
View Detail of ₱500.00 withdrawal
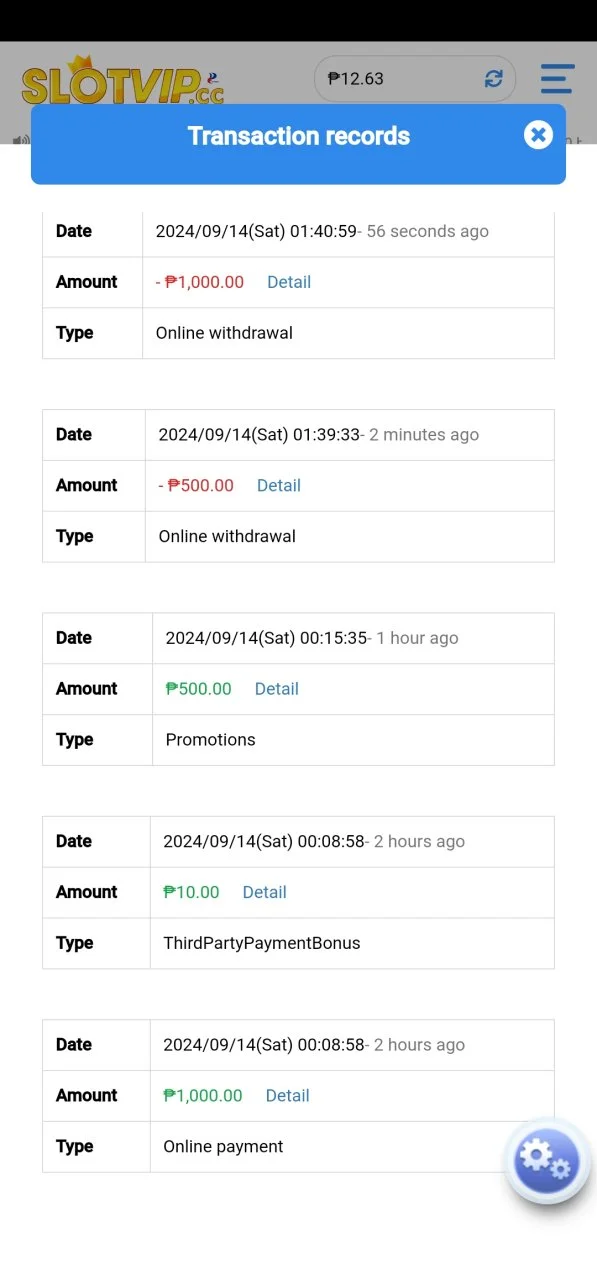click(x=279, y=485)
